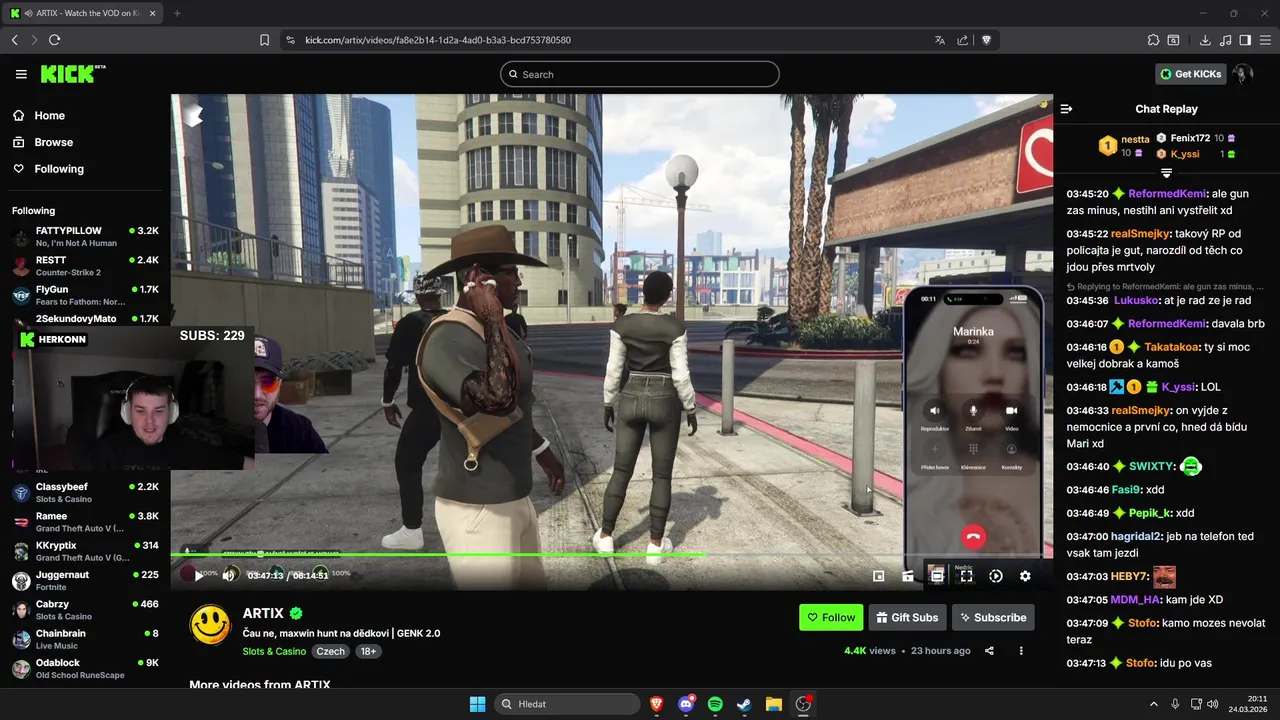Screen dimensions: 1280x720
Task: Click realSmejky username at 03:45:22
Action: point(1140,234)
